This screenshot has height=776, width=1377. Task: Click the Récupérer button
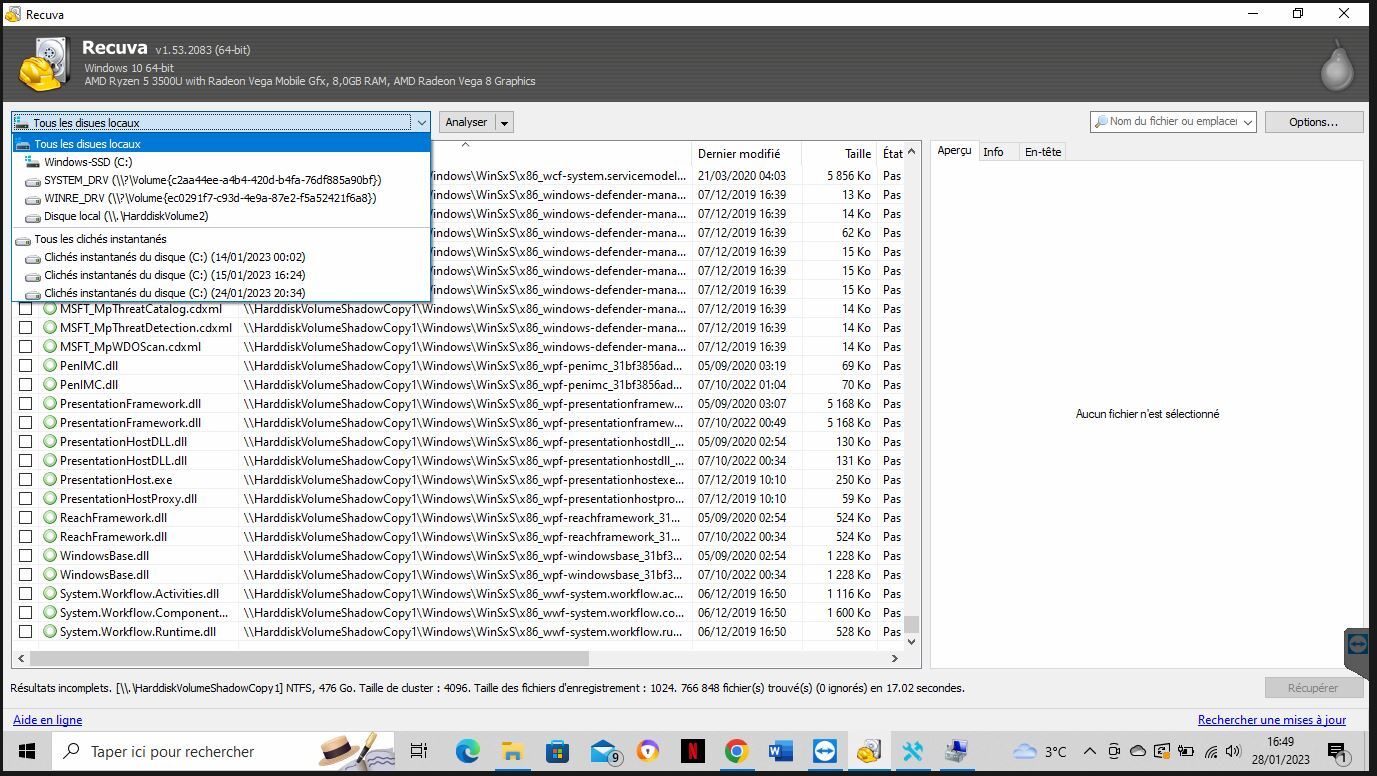pyautogui.click(x=1313, y=688)
